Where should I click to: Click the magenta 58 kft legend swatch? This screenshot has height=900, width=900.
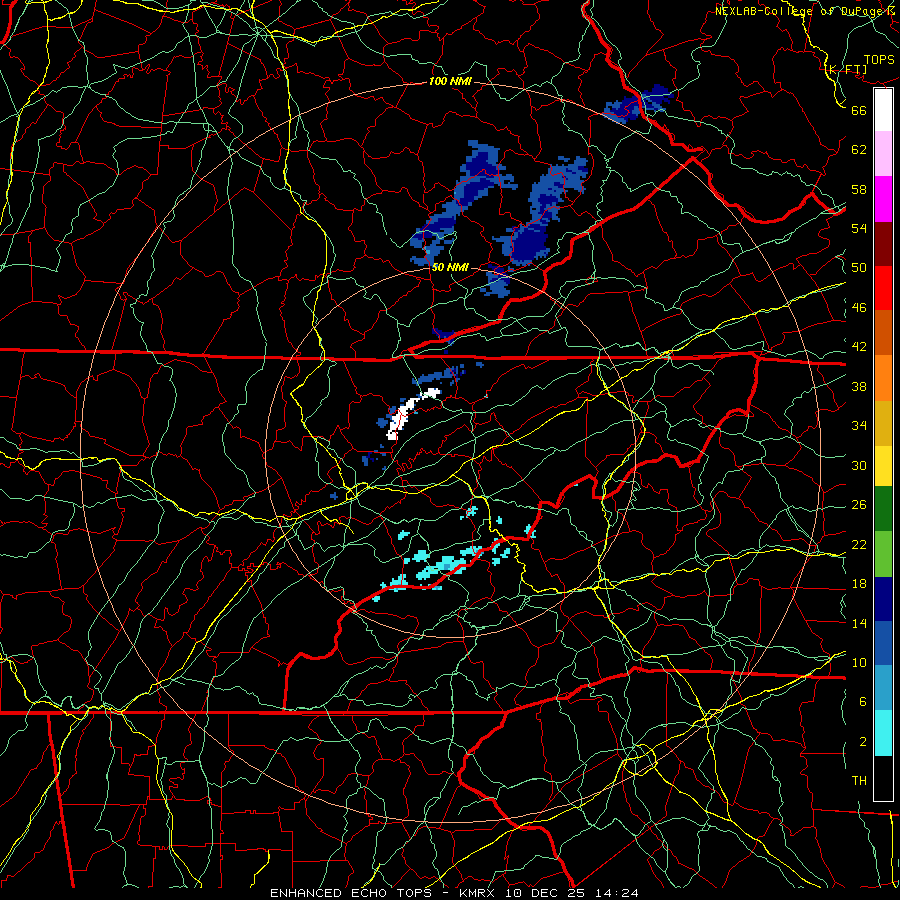click(883, 199)
